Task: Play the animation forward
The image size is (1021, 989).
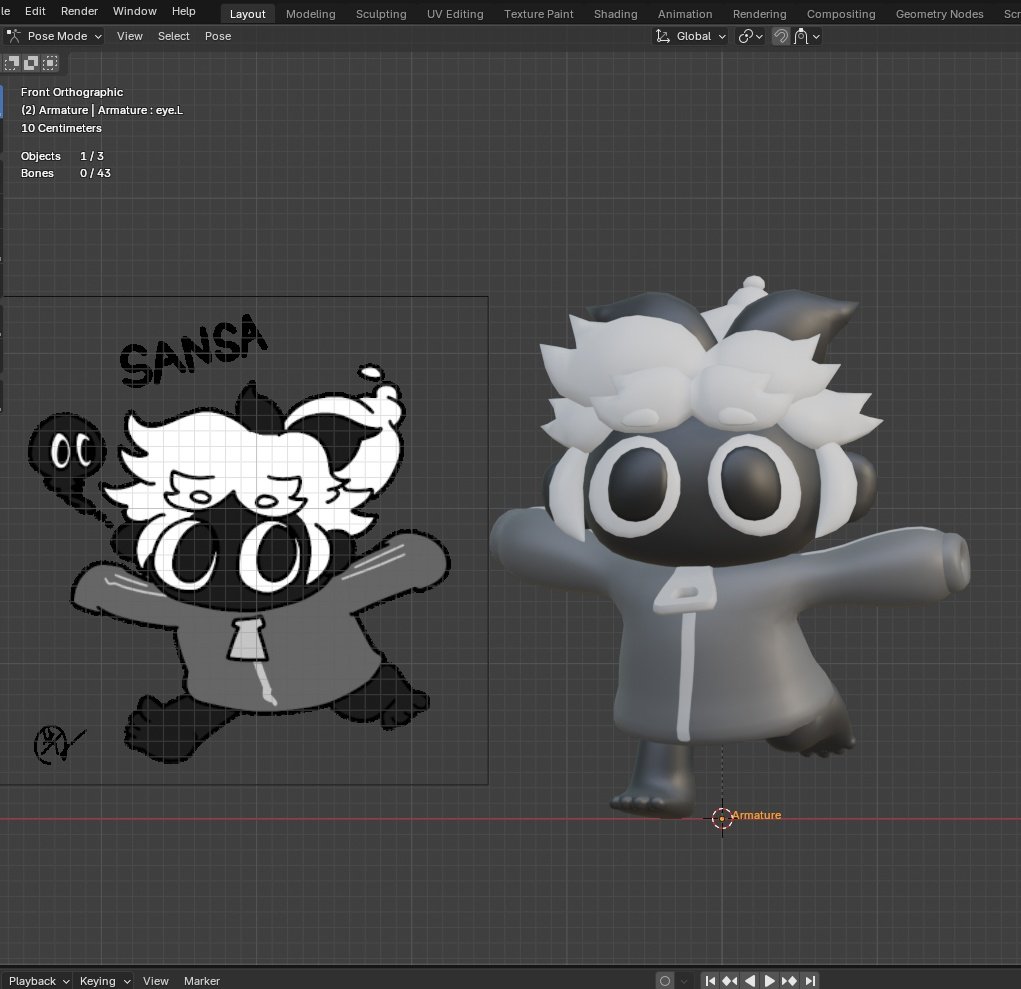Action: coord(770,981)
